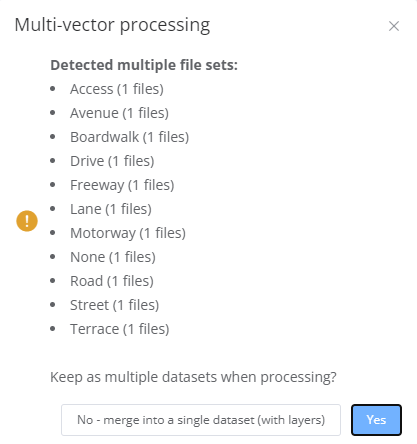Screen dimensions: 417x444
Task: Click the Yes button
Action: coord(376,420)
